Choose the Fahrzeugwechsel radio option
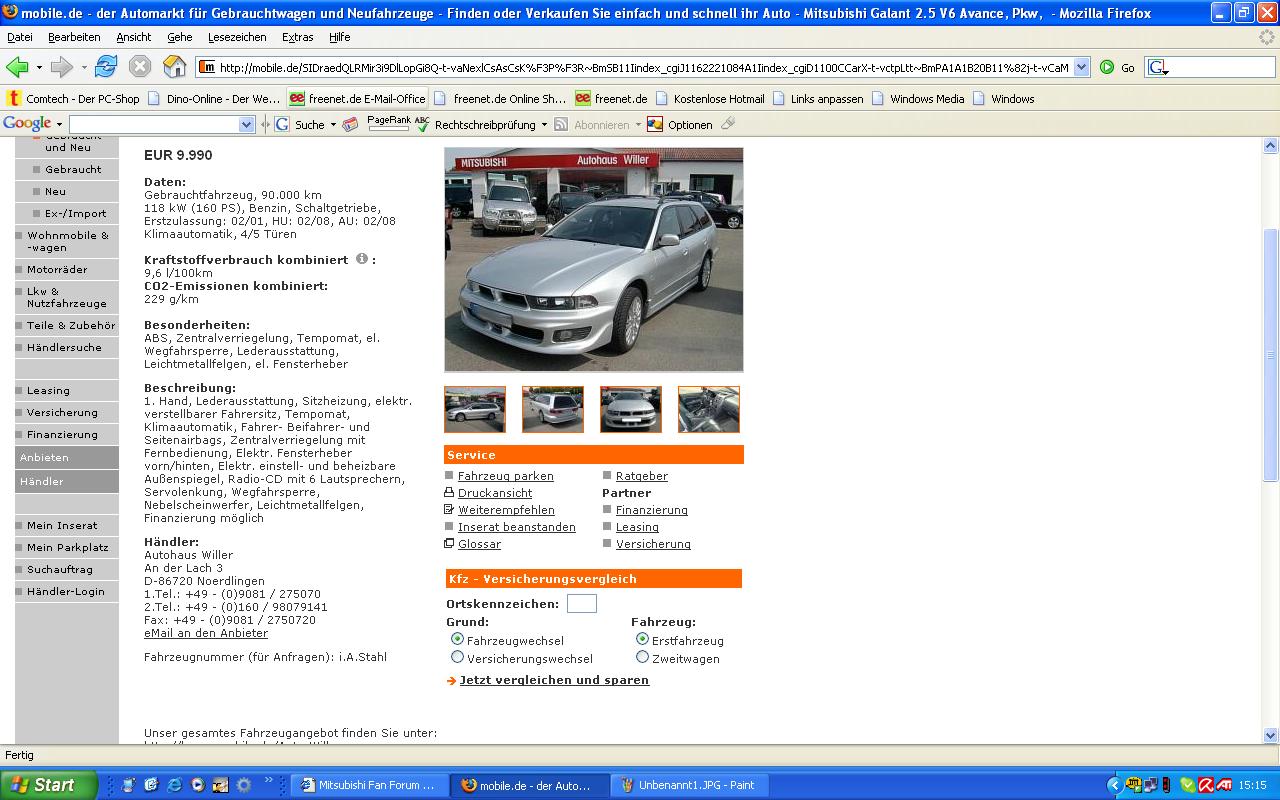 pyautogui.click(x=457, y=639)
